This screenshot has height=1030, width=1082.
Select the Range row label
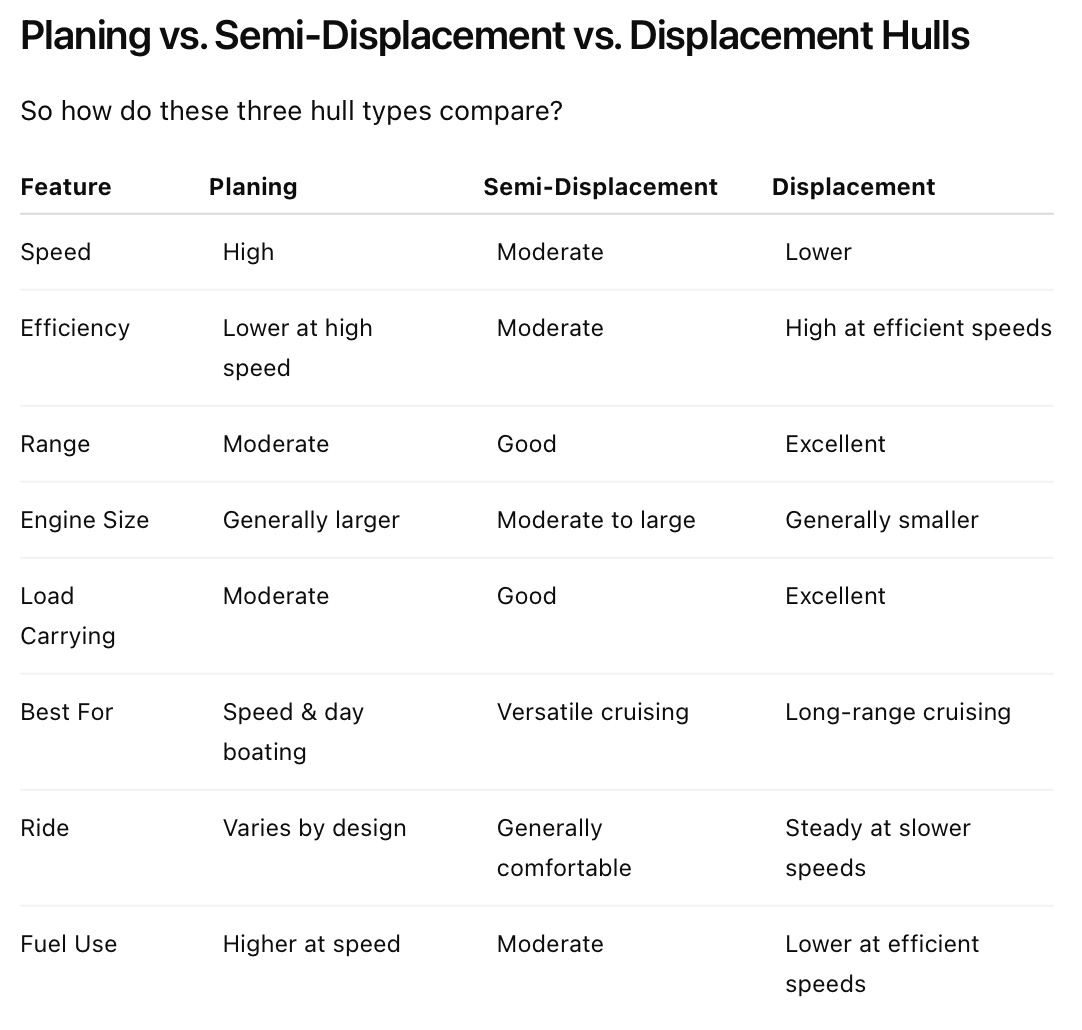click(55, 444)
